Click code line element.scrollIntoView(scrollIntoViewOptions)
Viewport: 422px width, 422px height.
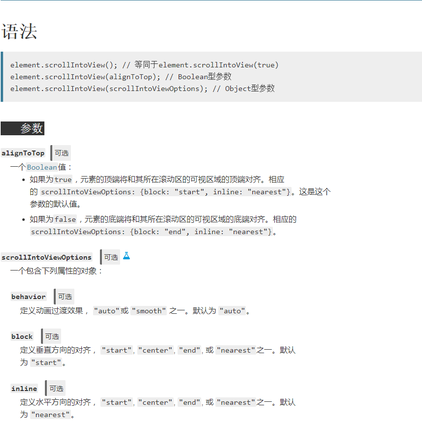pyautogui.click(x=142, y=88)
